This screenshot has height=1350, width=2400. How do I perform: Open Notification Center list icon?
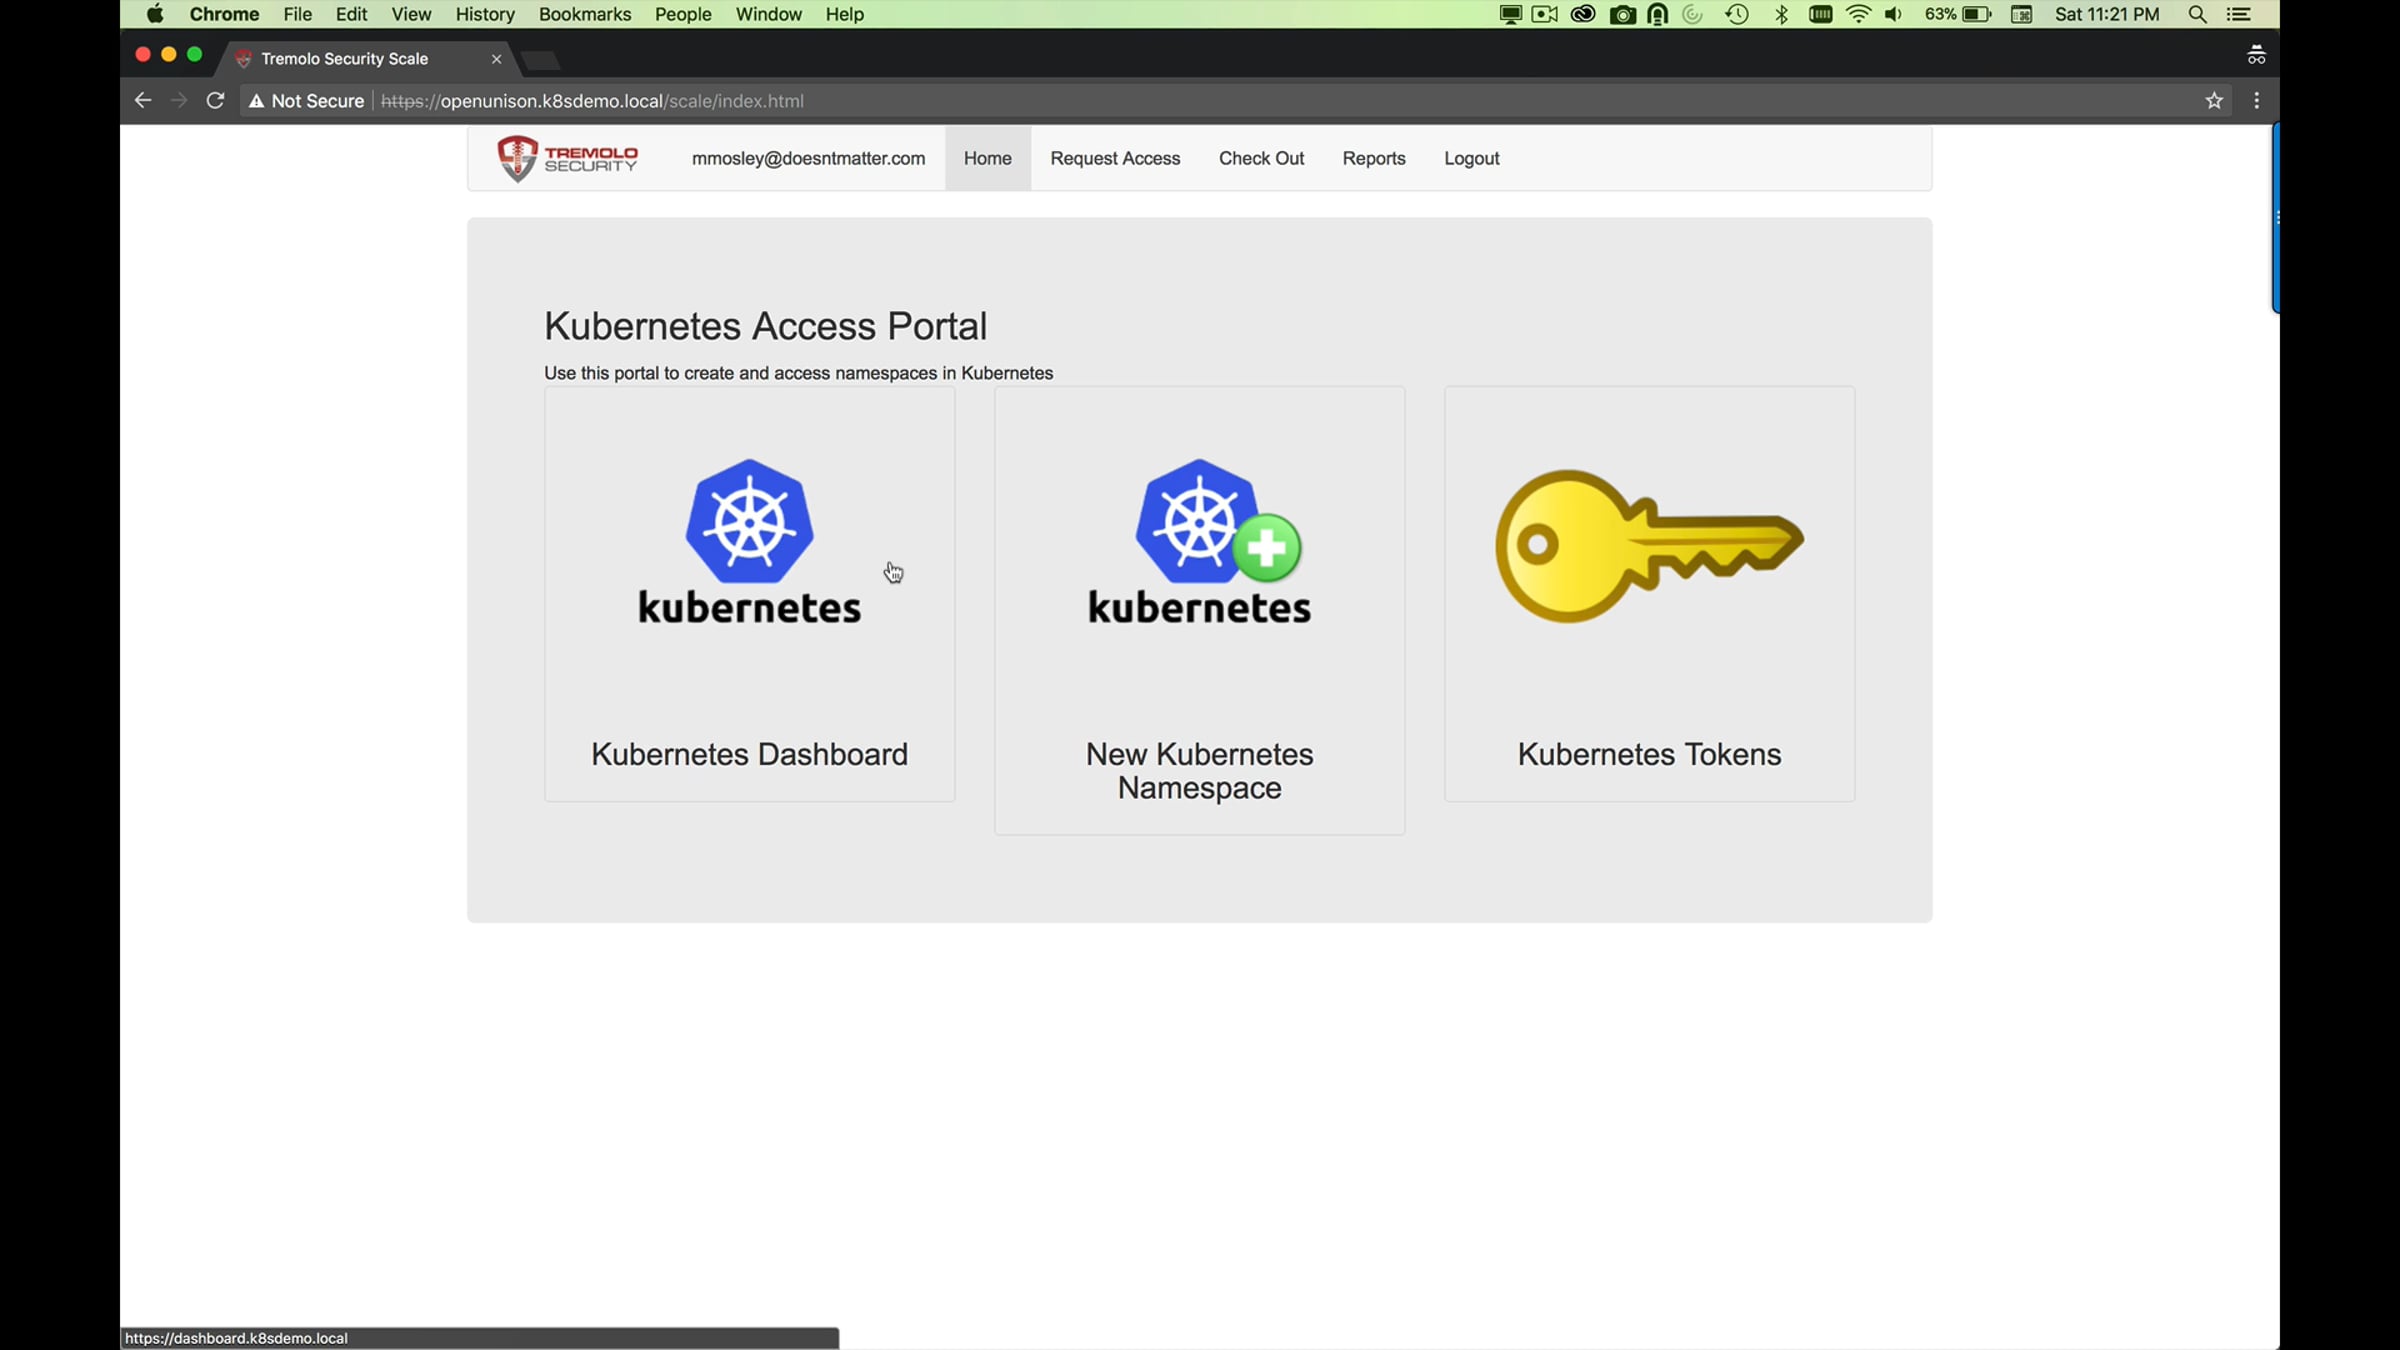[2239, 14]
